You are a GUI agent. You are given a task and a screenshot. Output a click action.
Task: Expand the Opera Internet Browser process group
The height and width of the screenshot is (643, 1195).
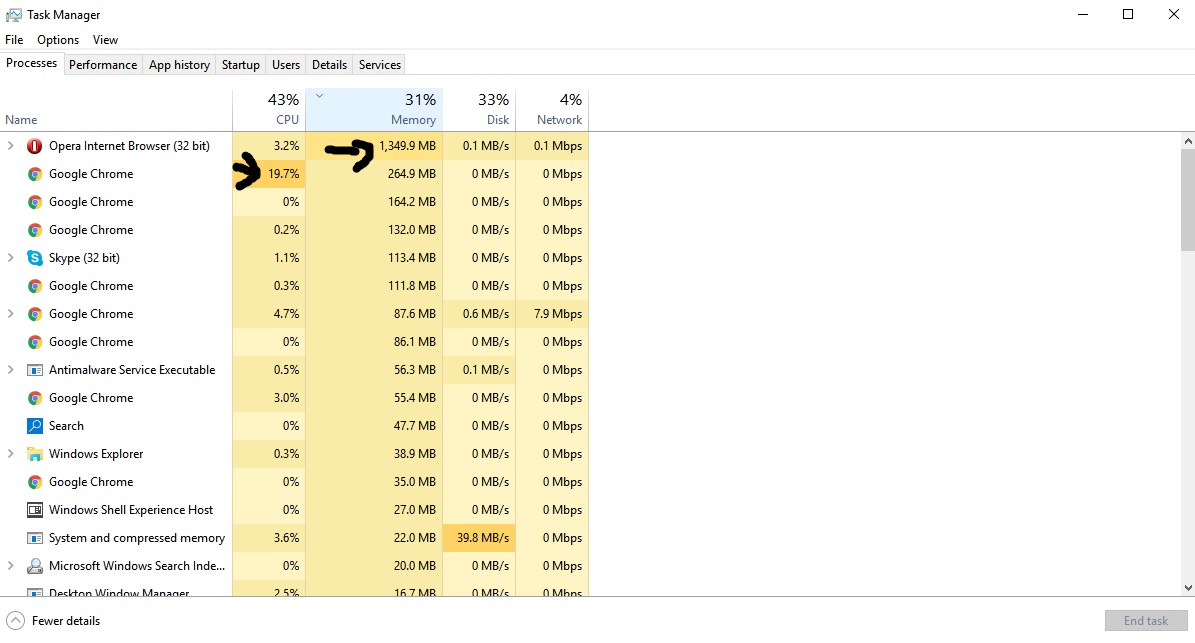click(11, 146)
